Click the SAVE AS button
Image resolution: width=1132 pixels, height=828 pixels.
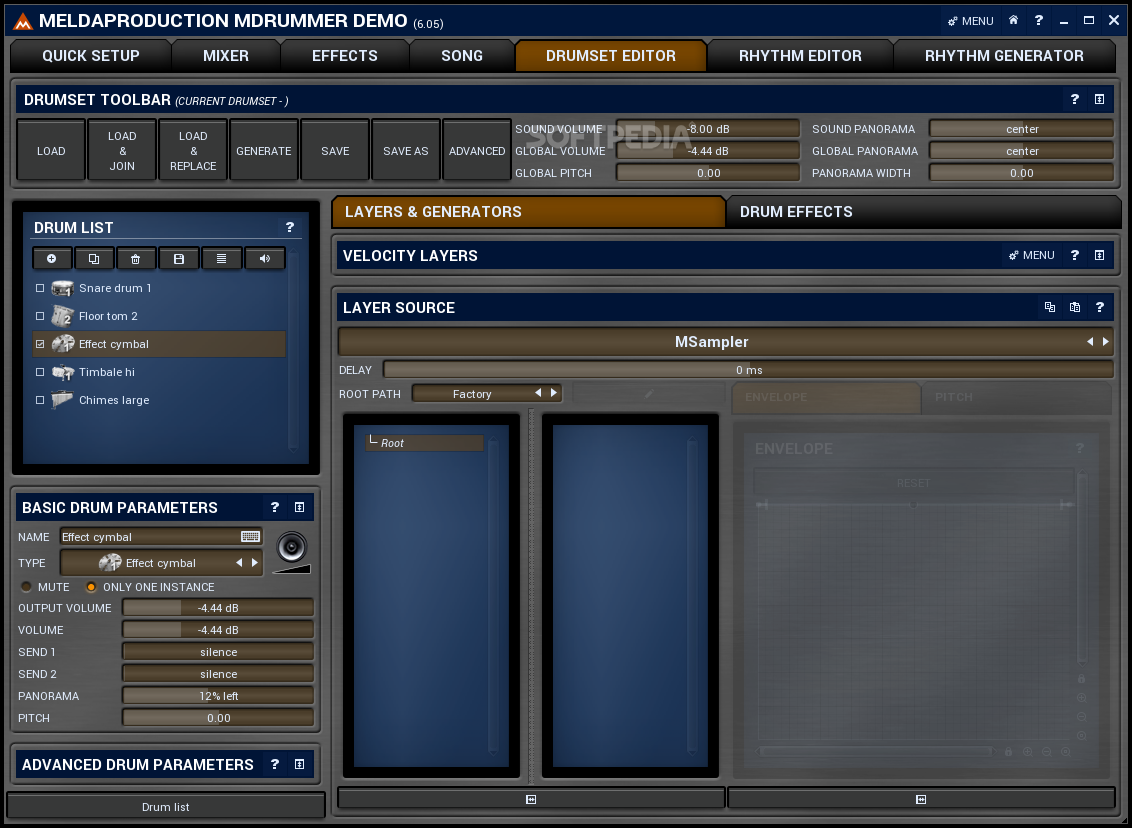(406, 150)
